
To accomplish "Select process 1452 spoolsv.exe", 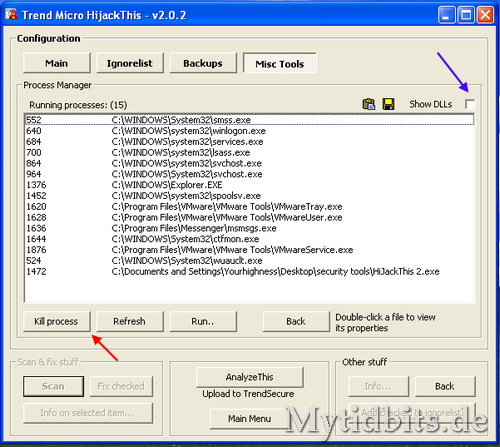I will click(x=250, y=196).
